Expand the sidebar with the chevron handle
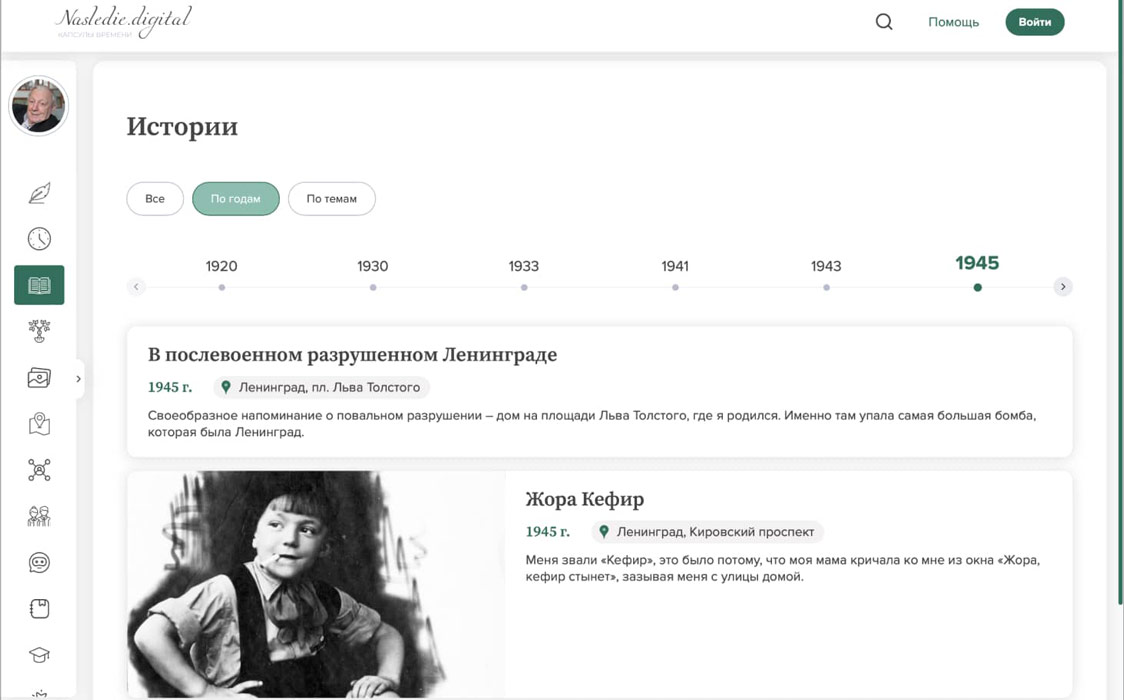 tap(79, 379)
